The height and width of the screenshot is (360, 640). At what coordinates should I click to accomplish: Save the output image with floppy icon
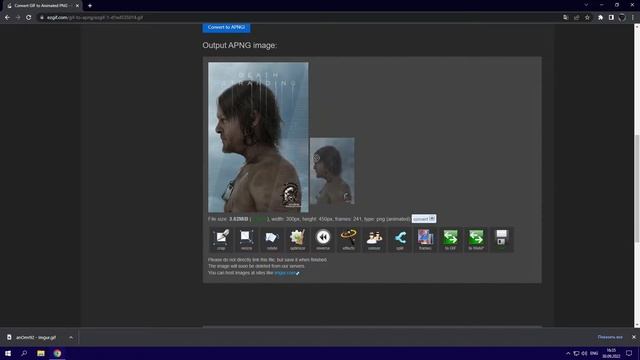click(x=501, y=240)
